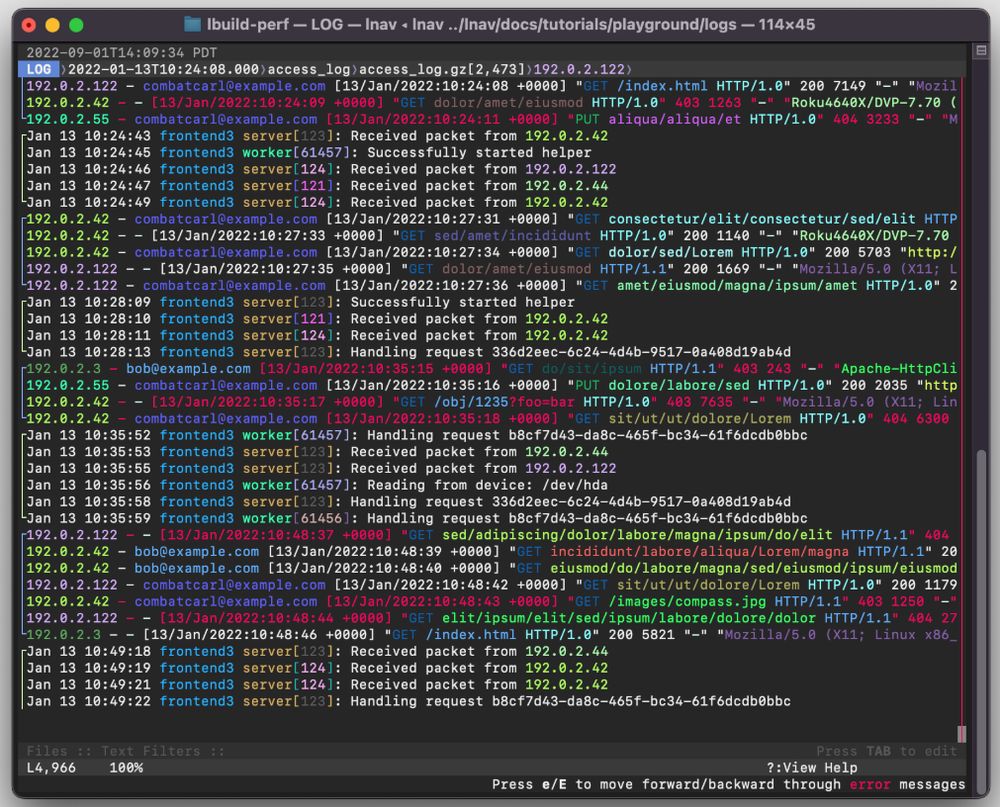
Task: Select the access_log breadcrumb segment
Action: [x=309, y=69]
